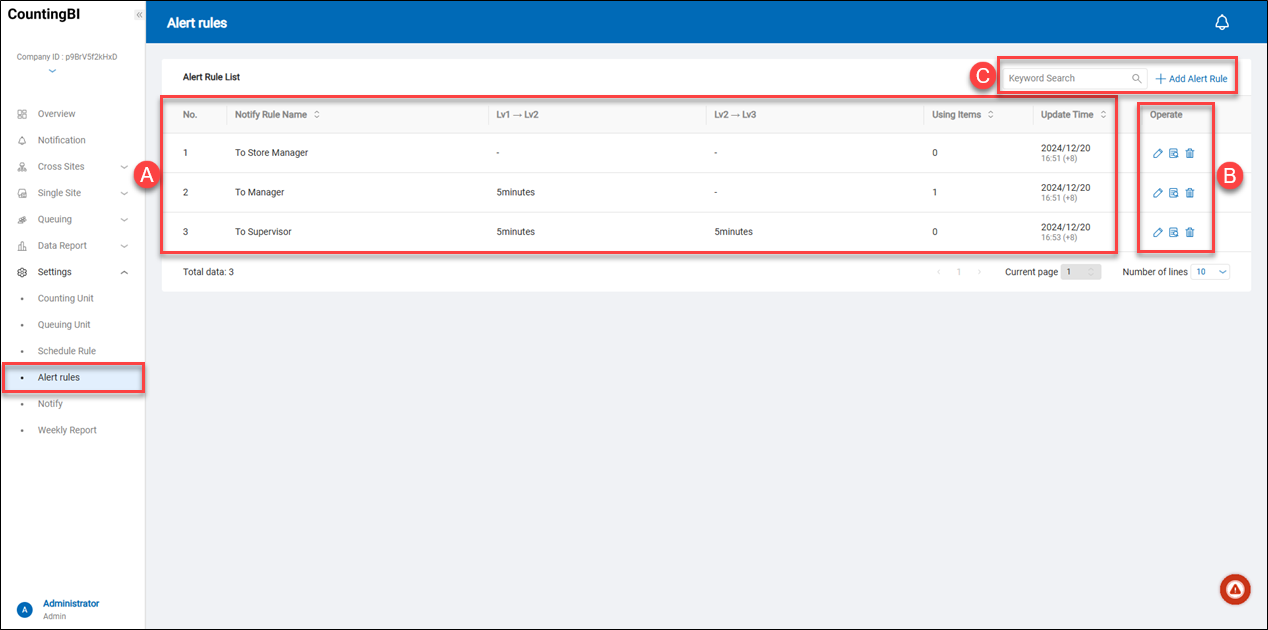The width and height of the screenshot is (1268, 630).
Task: Collapse the Settings section
Action: (124, 272)
